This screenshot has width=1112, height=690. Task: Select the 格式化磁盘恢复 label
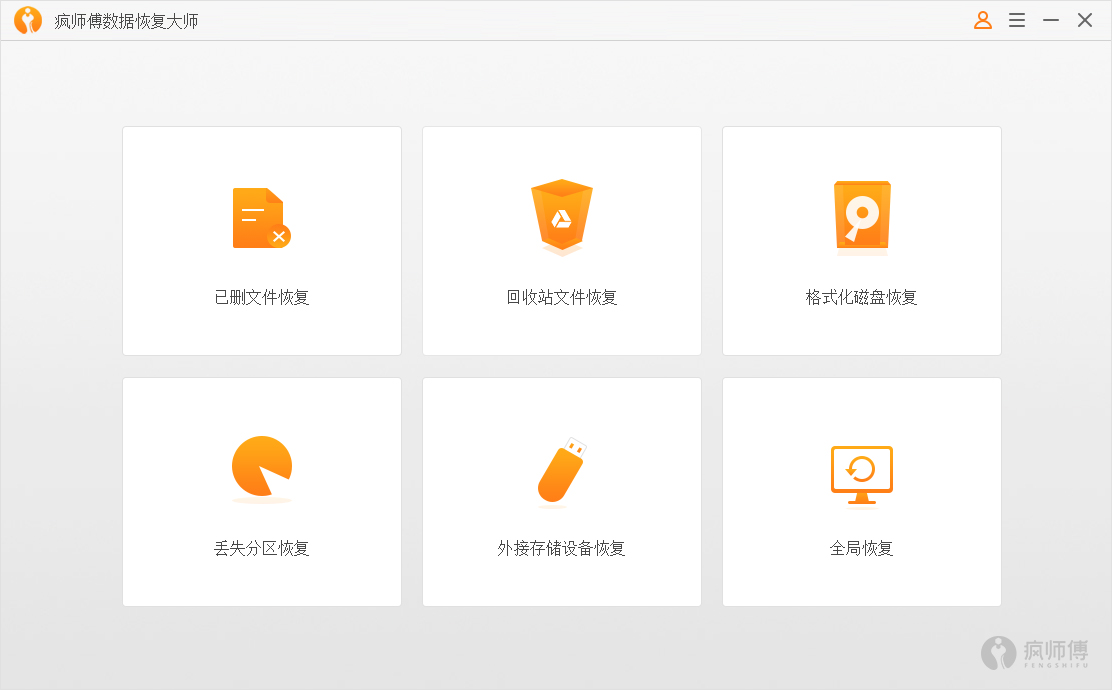click(862, 297)
